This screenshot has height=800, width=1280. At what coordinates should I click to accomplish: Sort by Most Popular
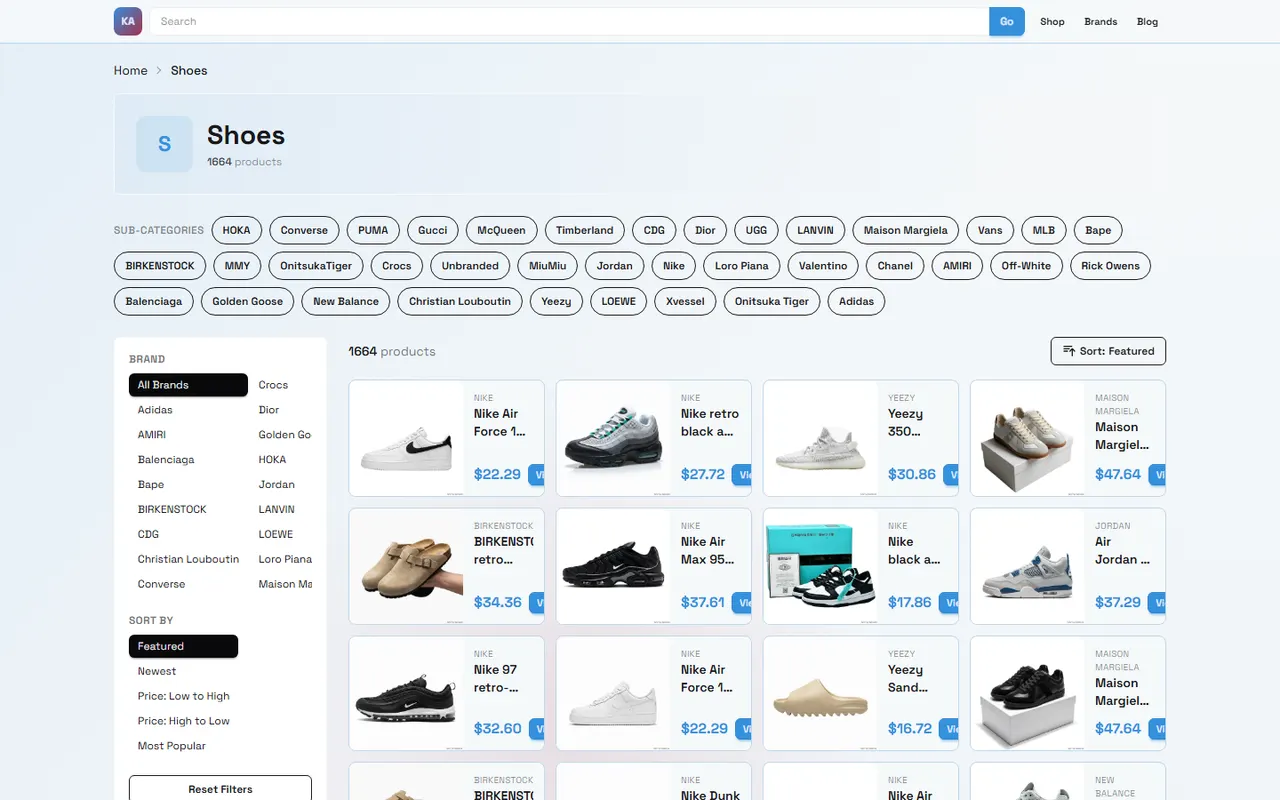pos(183,746)
